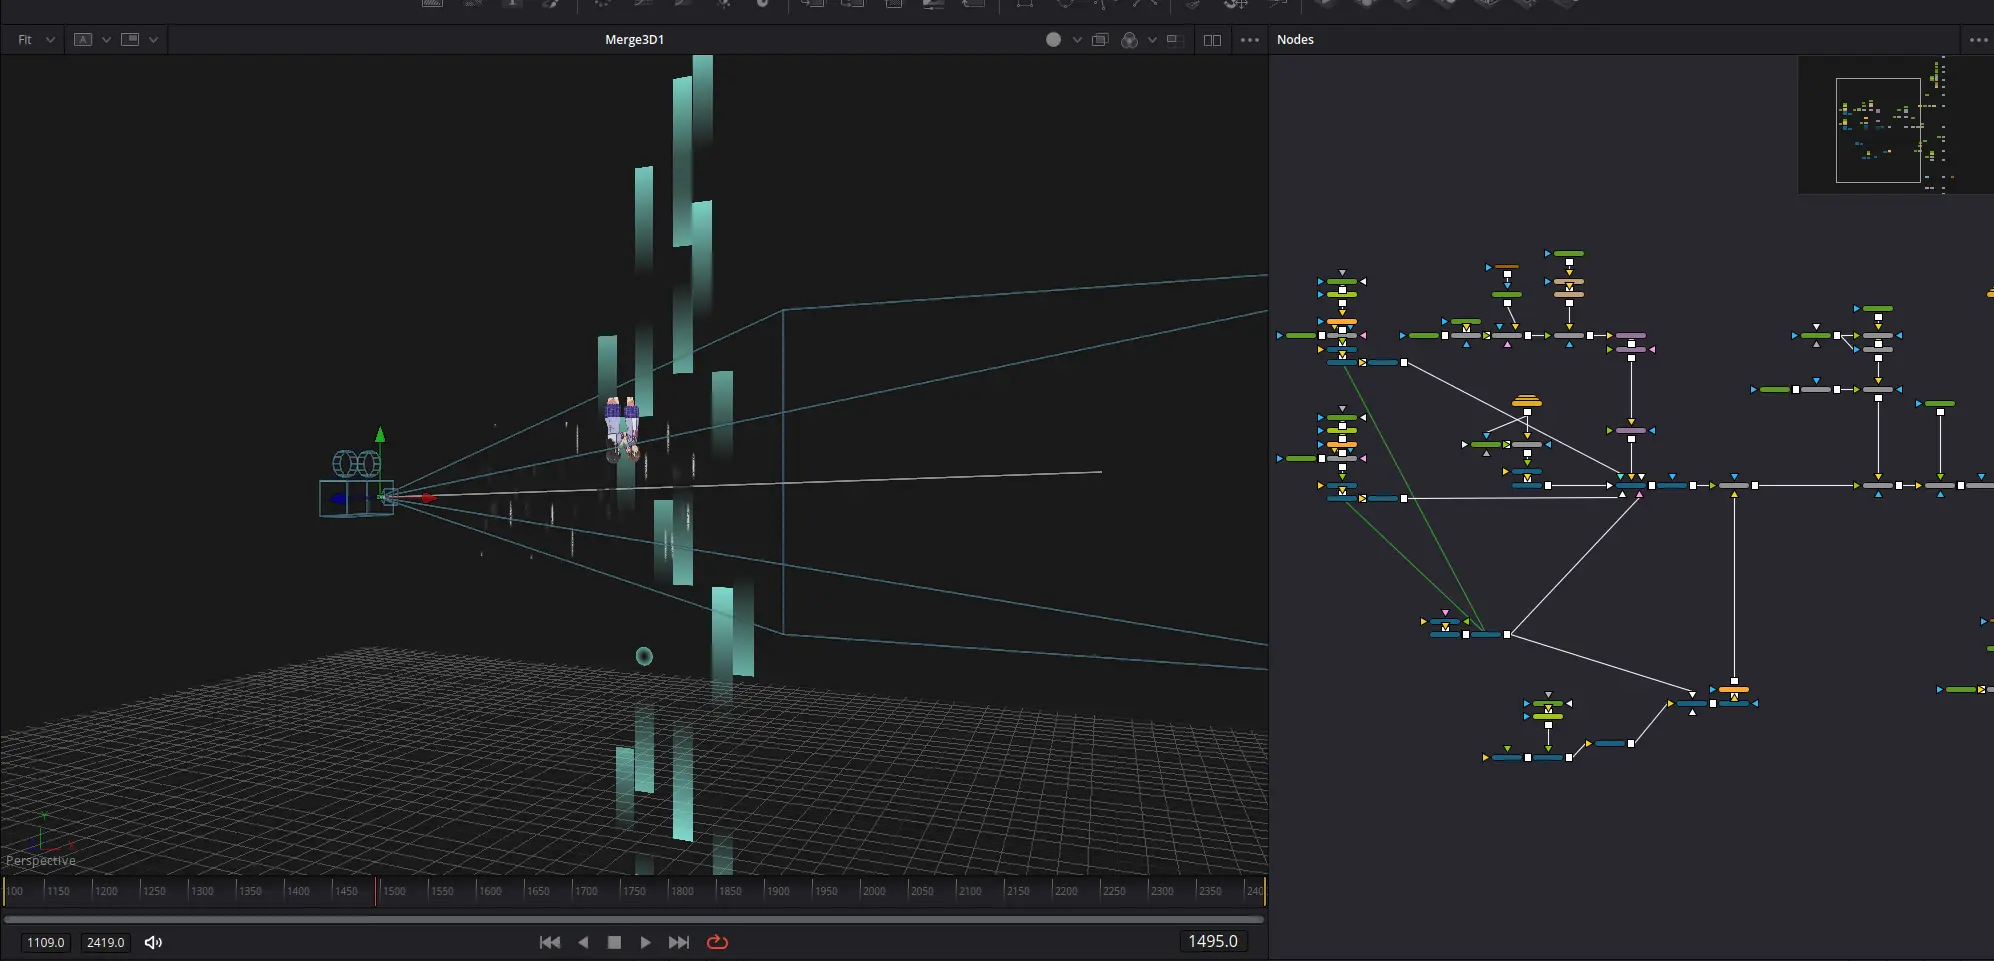Expand the arrow next to sphere icon

pos(1077,40)
